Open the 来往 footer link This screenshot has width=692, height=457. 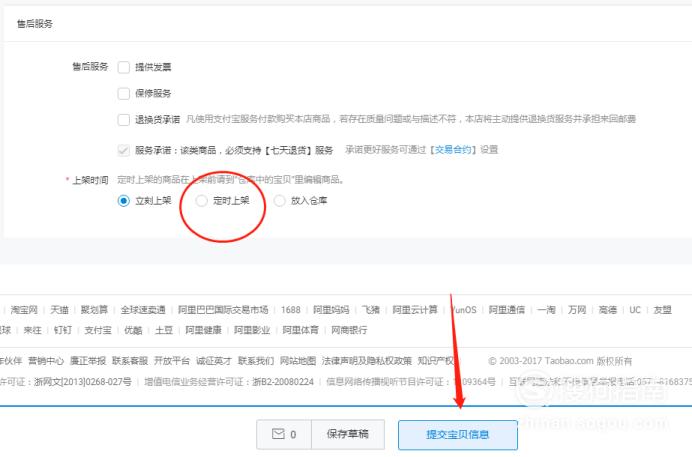click(33, 330)
